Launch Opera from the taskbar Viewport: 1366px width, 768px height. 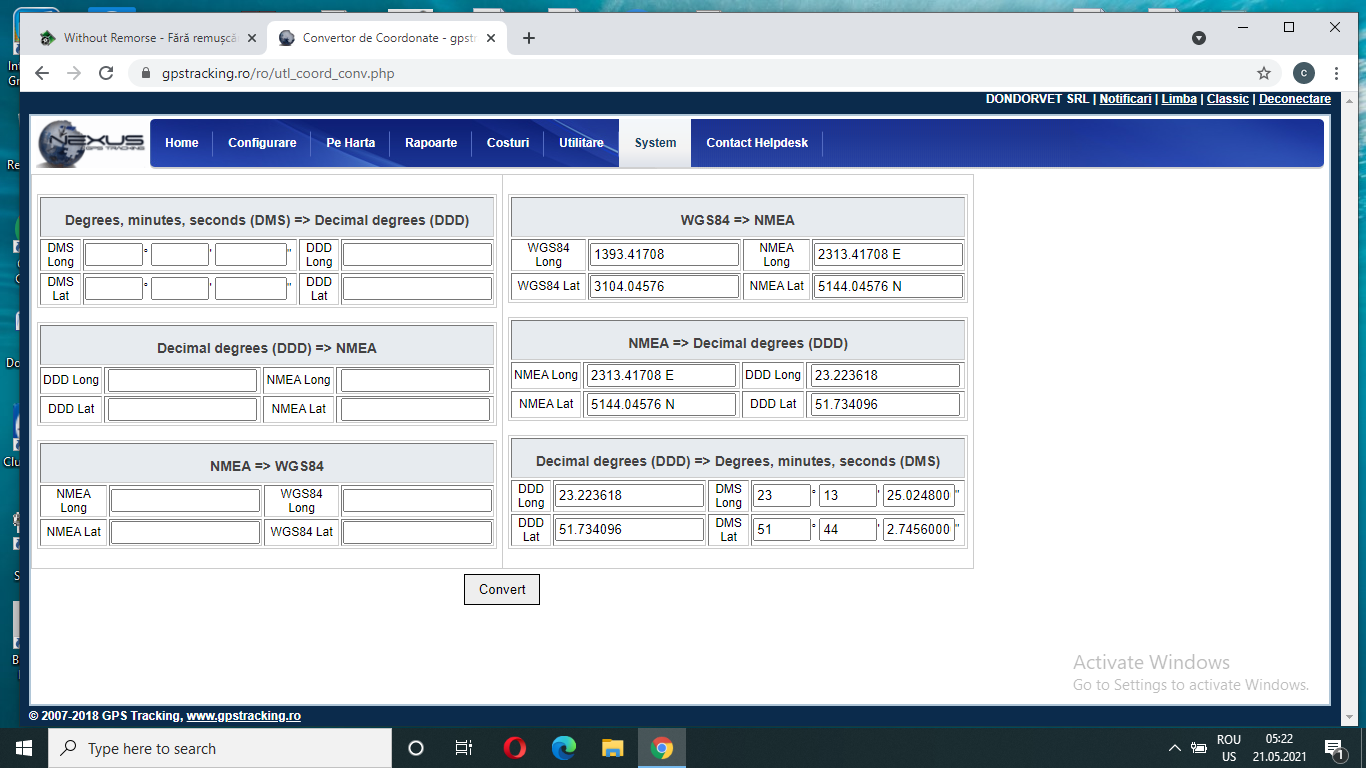pos(514,748)
